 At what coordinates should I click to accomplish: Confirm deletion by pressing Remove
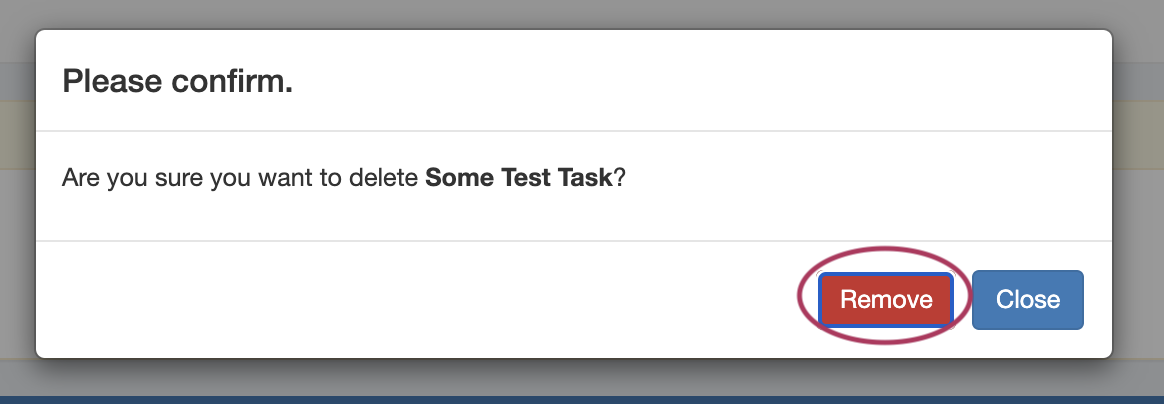click(x=886, y=299)
